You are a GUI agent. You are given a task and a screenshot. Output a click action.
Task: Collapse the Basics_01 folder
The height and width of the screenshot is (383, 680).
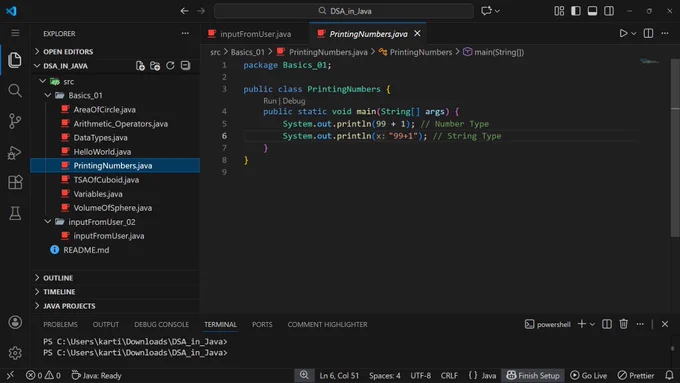pos(48,95)
